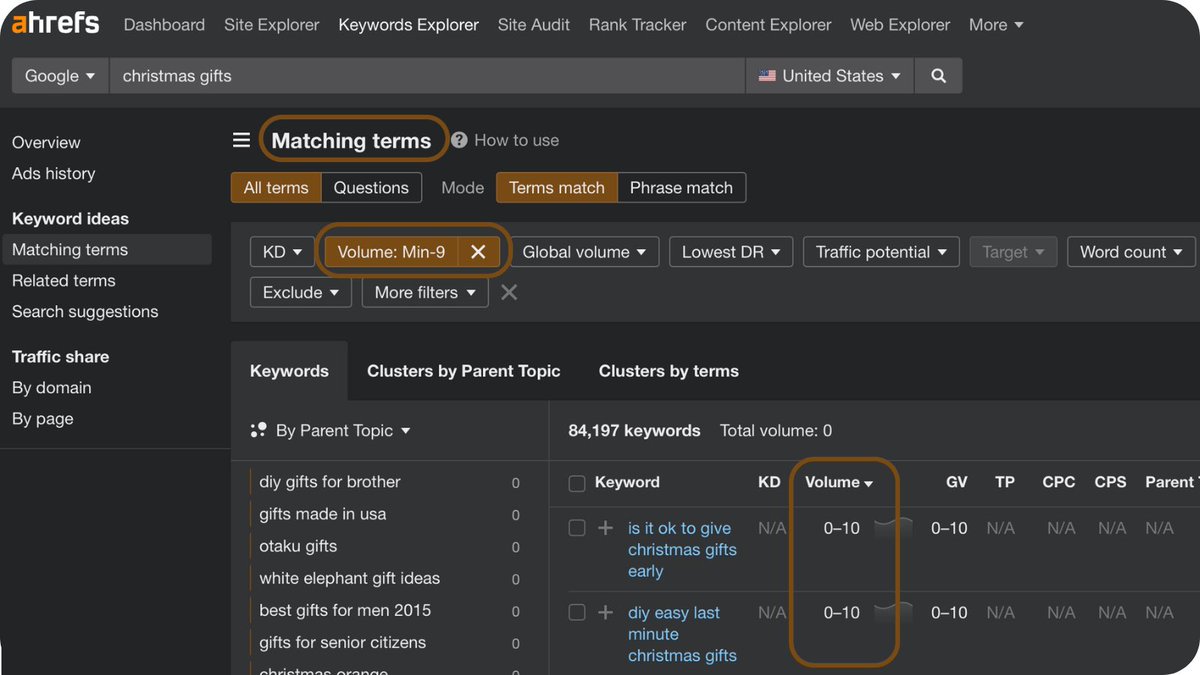Open the Exclude filter dropdown

[x=300, y=292]
